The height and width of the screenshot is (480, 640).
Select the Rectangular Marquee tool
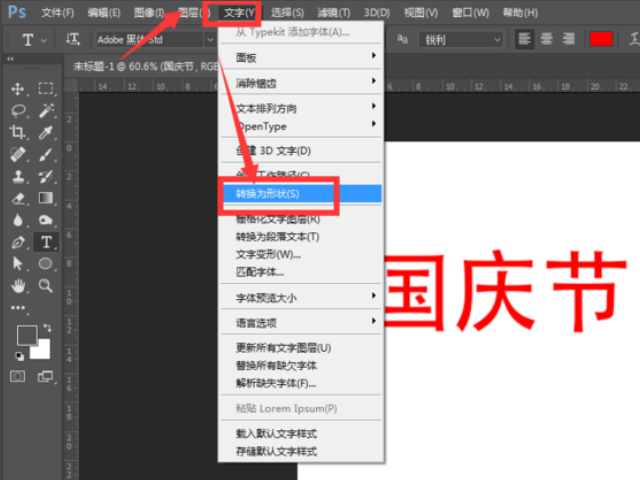[x=46, y=89]
